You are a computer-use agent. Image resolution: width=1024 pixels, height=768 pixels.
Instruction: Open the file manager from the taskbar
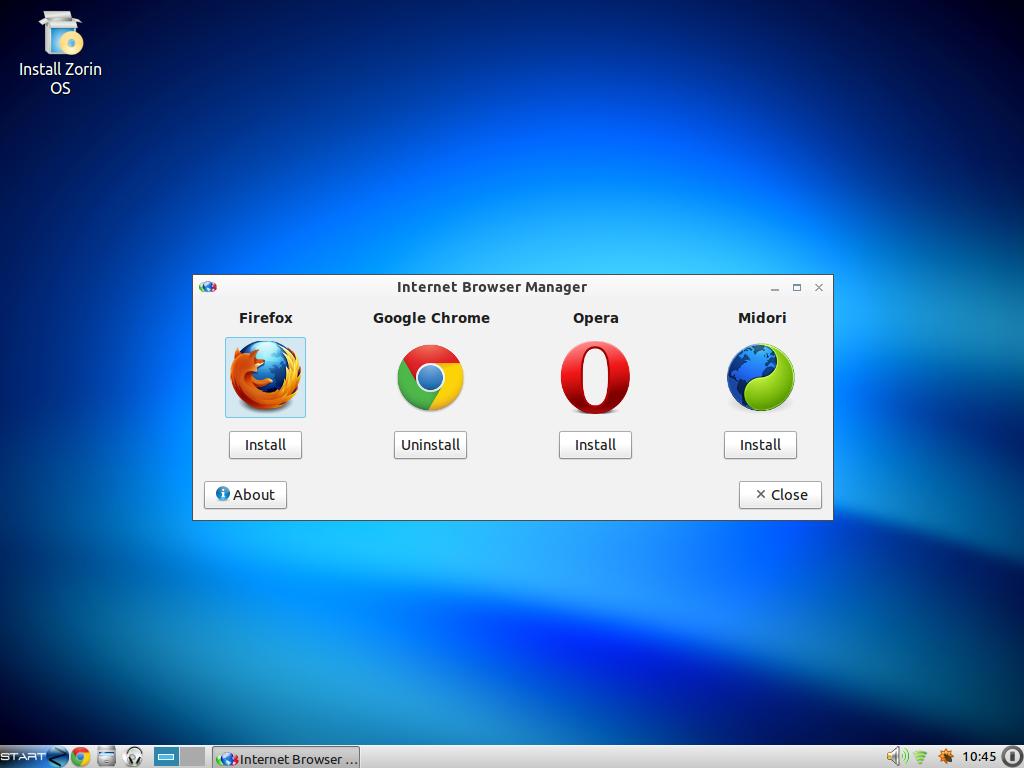click(x=106, y=757)
